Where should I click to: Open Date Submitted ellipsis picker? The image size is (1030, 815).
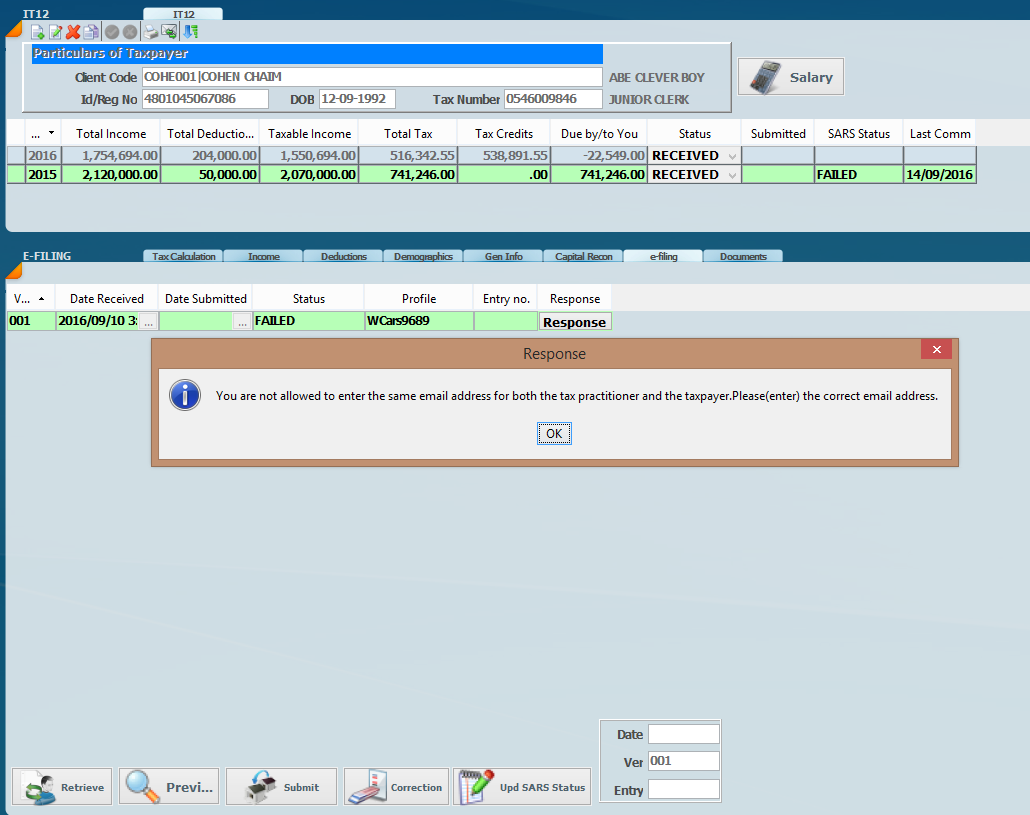(242, 322)
